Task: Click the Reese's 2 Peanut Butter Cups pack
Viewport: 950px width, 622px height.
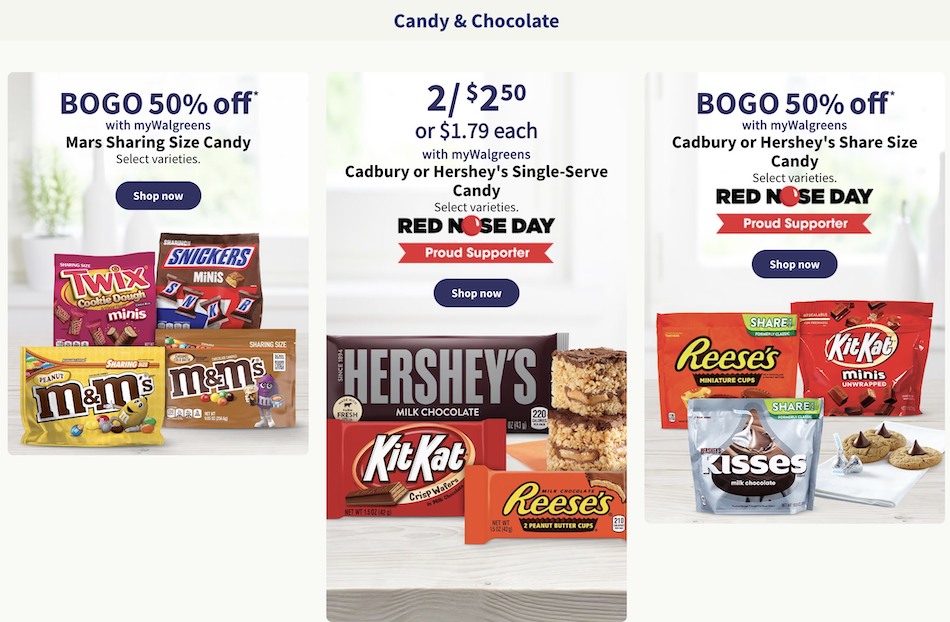Action: pos(545,505)
